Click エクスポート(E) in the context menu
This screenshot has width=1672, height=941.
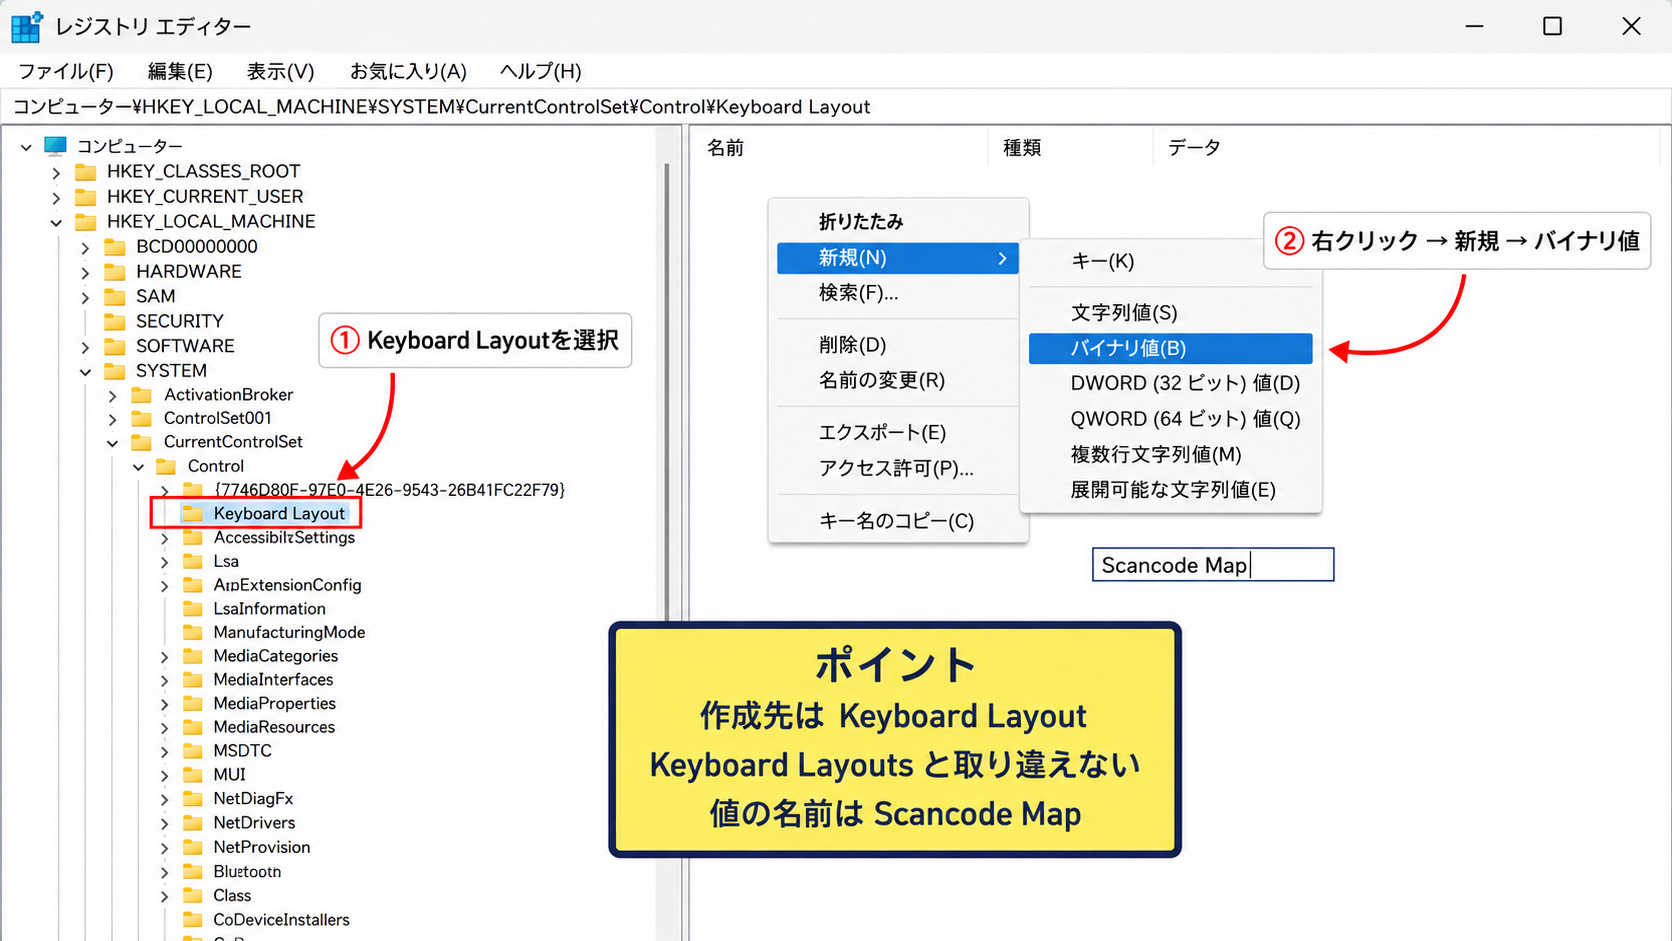click(898, 433)
